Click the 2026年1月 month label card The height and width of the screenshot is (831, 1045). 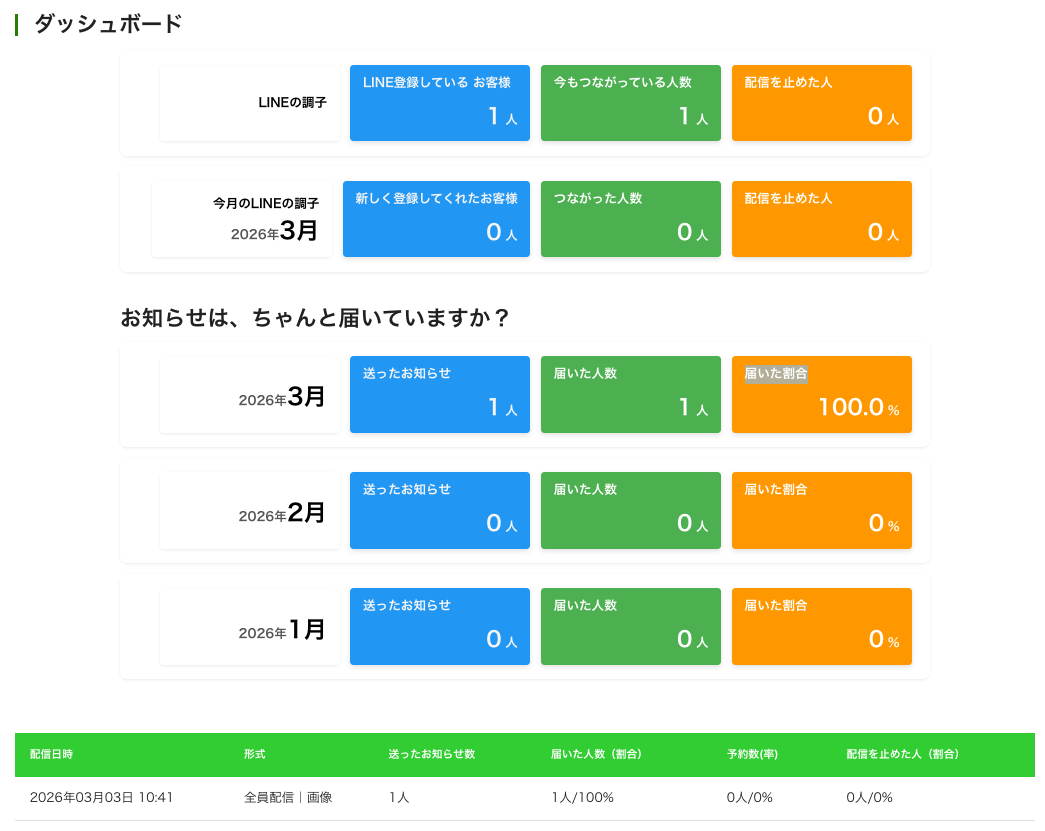250,627
